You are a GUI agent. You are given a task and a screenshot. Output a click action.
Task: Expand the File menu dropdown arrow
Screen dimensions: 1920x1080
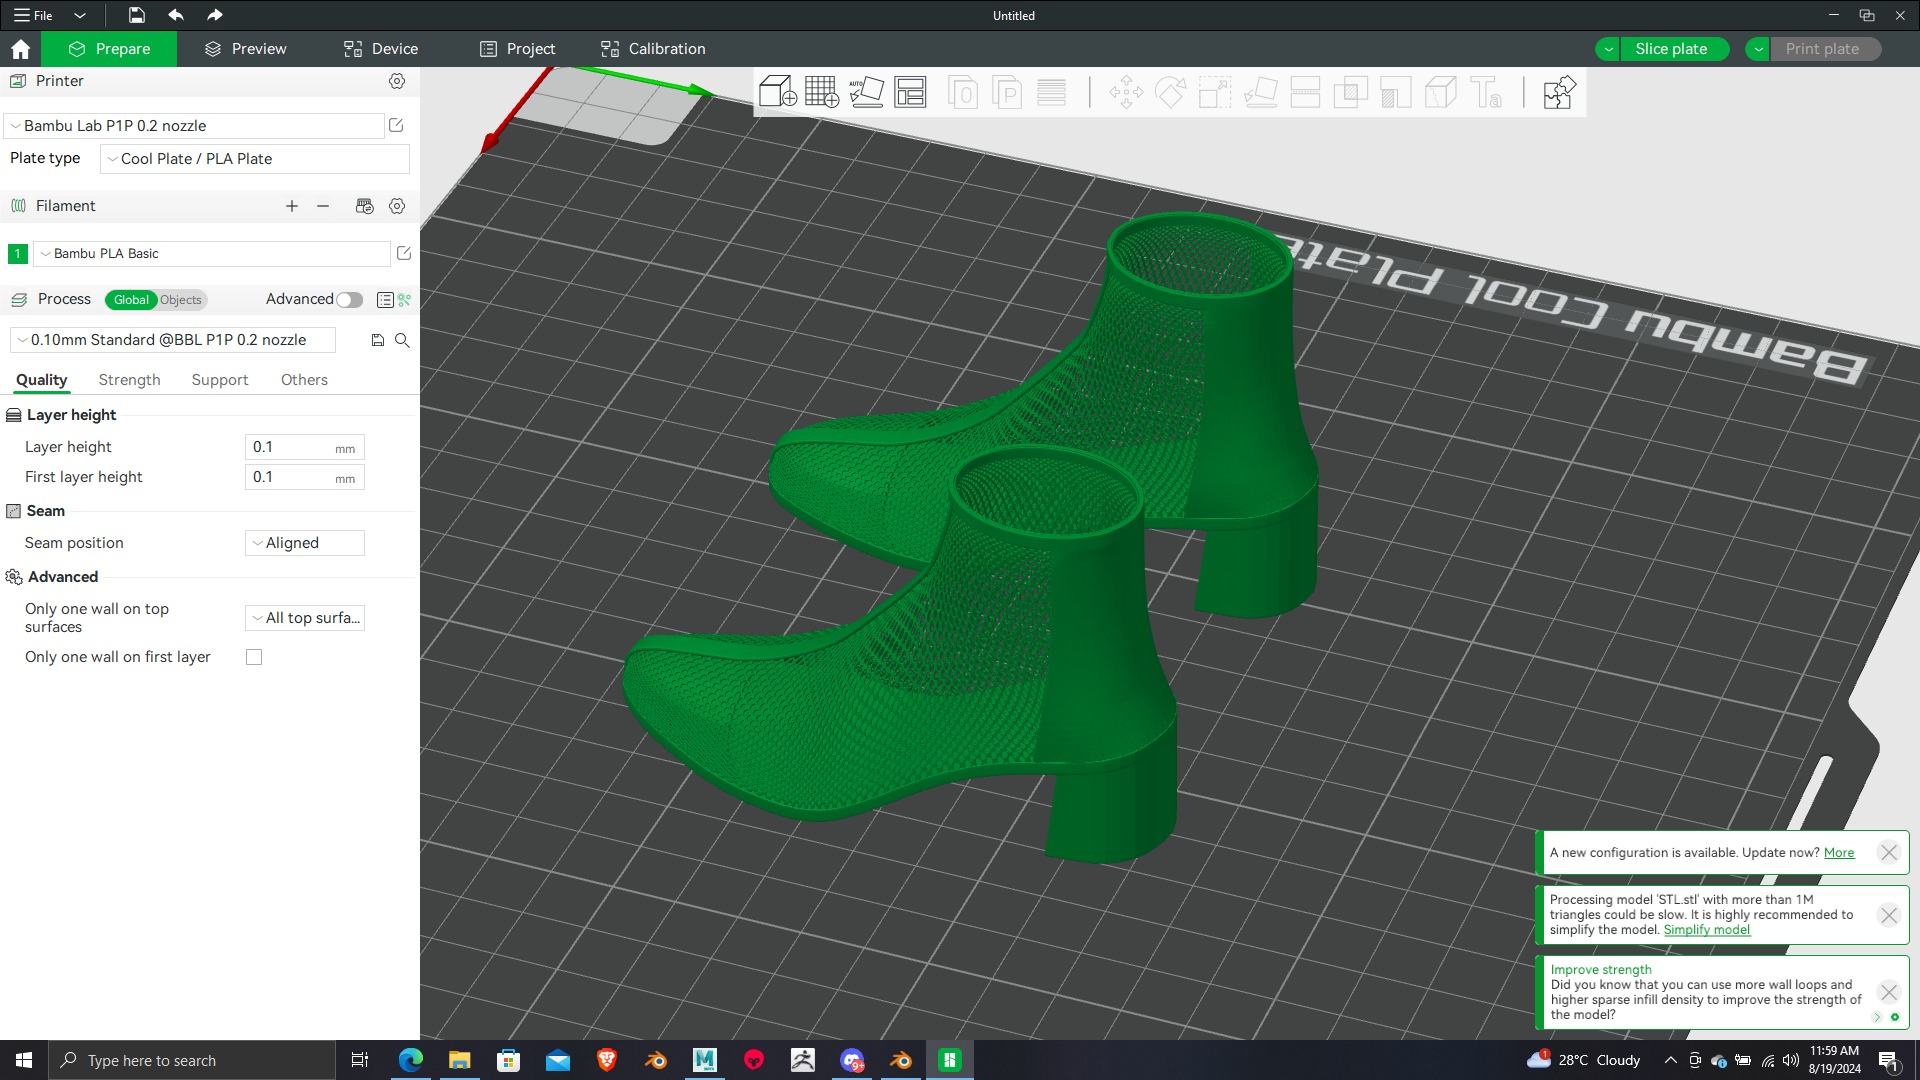[80, 15]
